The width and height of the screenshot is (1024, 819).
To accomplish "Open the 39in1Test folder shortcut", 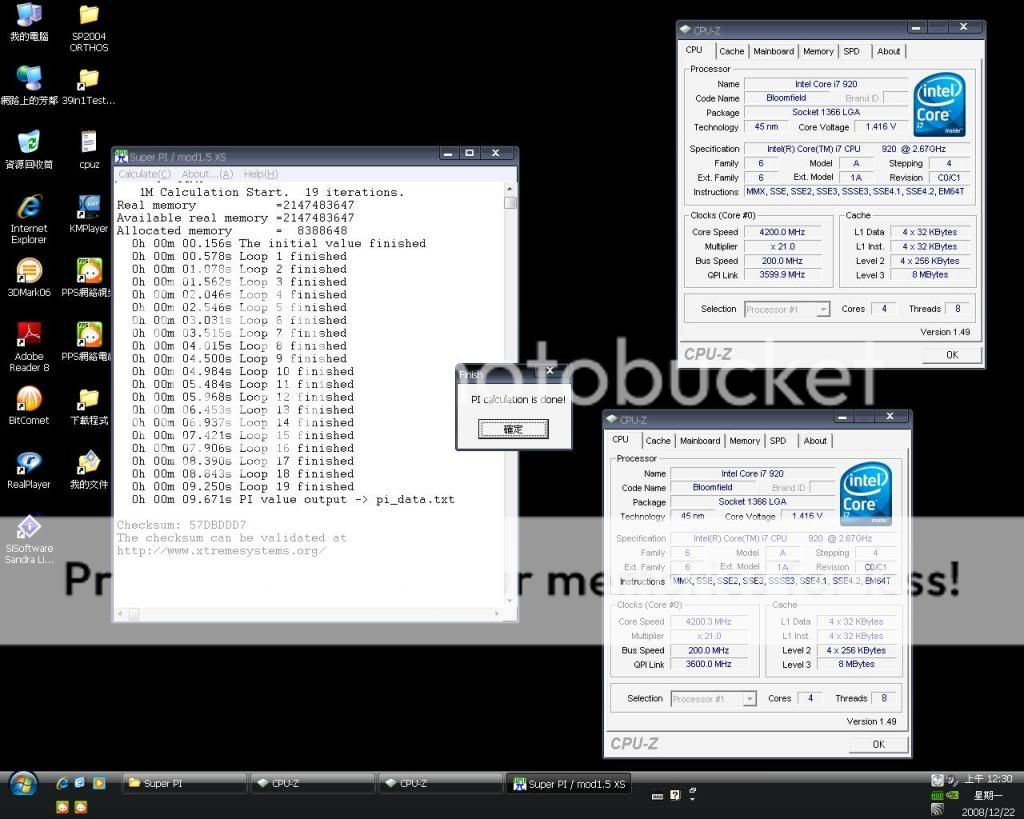I will click(x=89, y=80).
